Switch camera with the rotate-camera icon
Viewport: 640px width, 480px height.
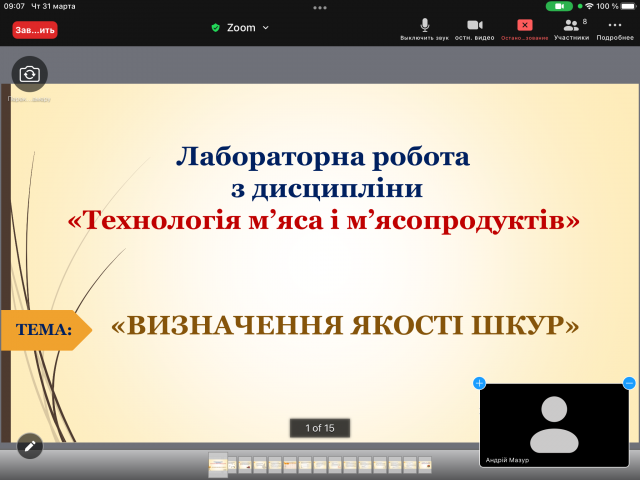point(30,74)
